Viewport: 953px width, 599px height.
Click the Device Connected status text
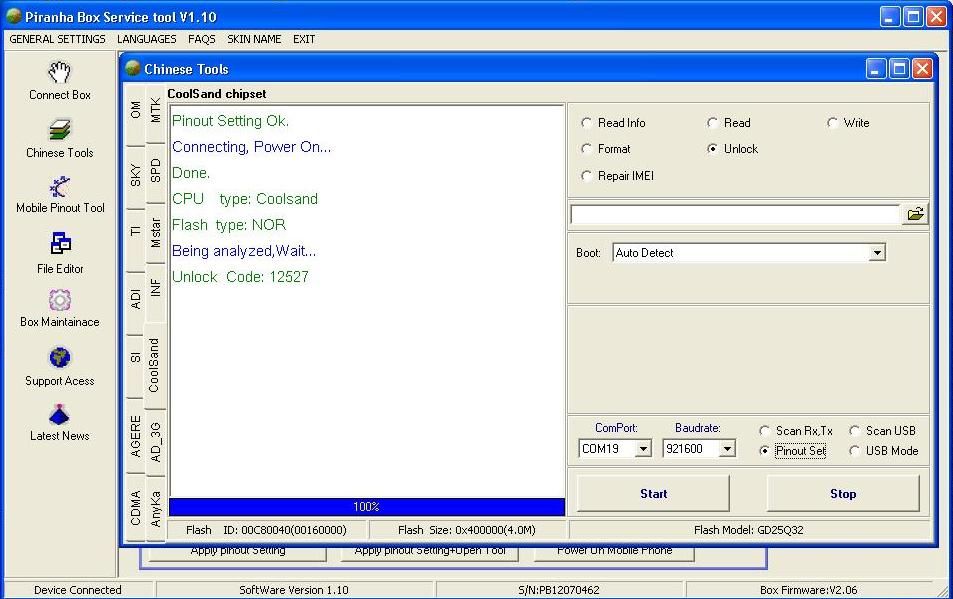(78, 590)
